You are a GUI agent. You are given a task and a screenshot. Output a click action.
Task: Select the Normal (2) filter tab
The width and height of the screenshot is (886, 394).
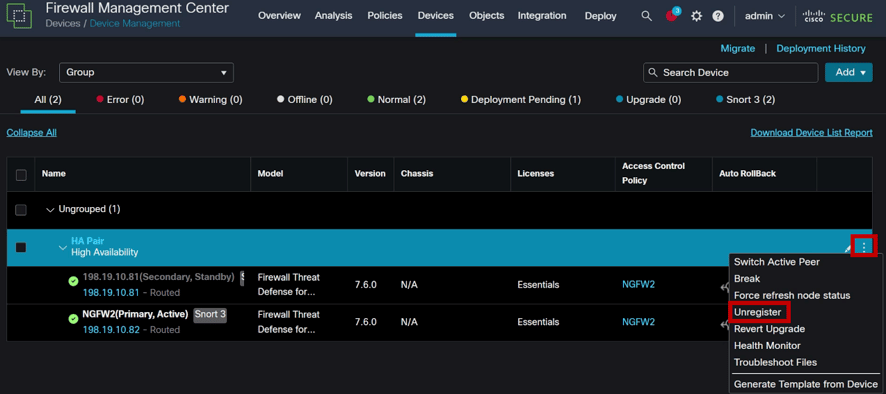(397, 100)
